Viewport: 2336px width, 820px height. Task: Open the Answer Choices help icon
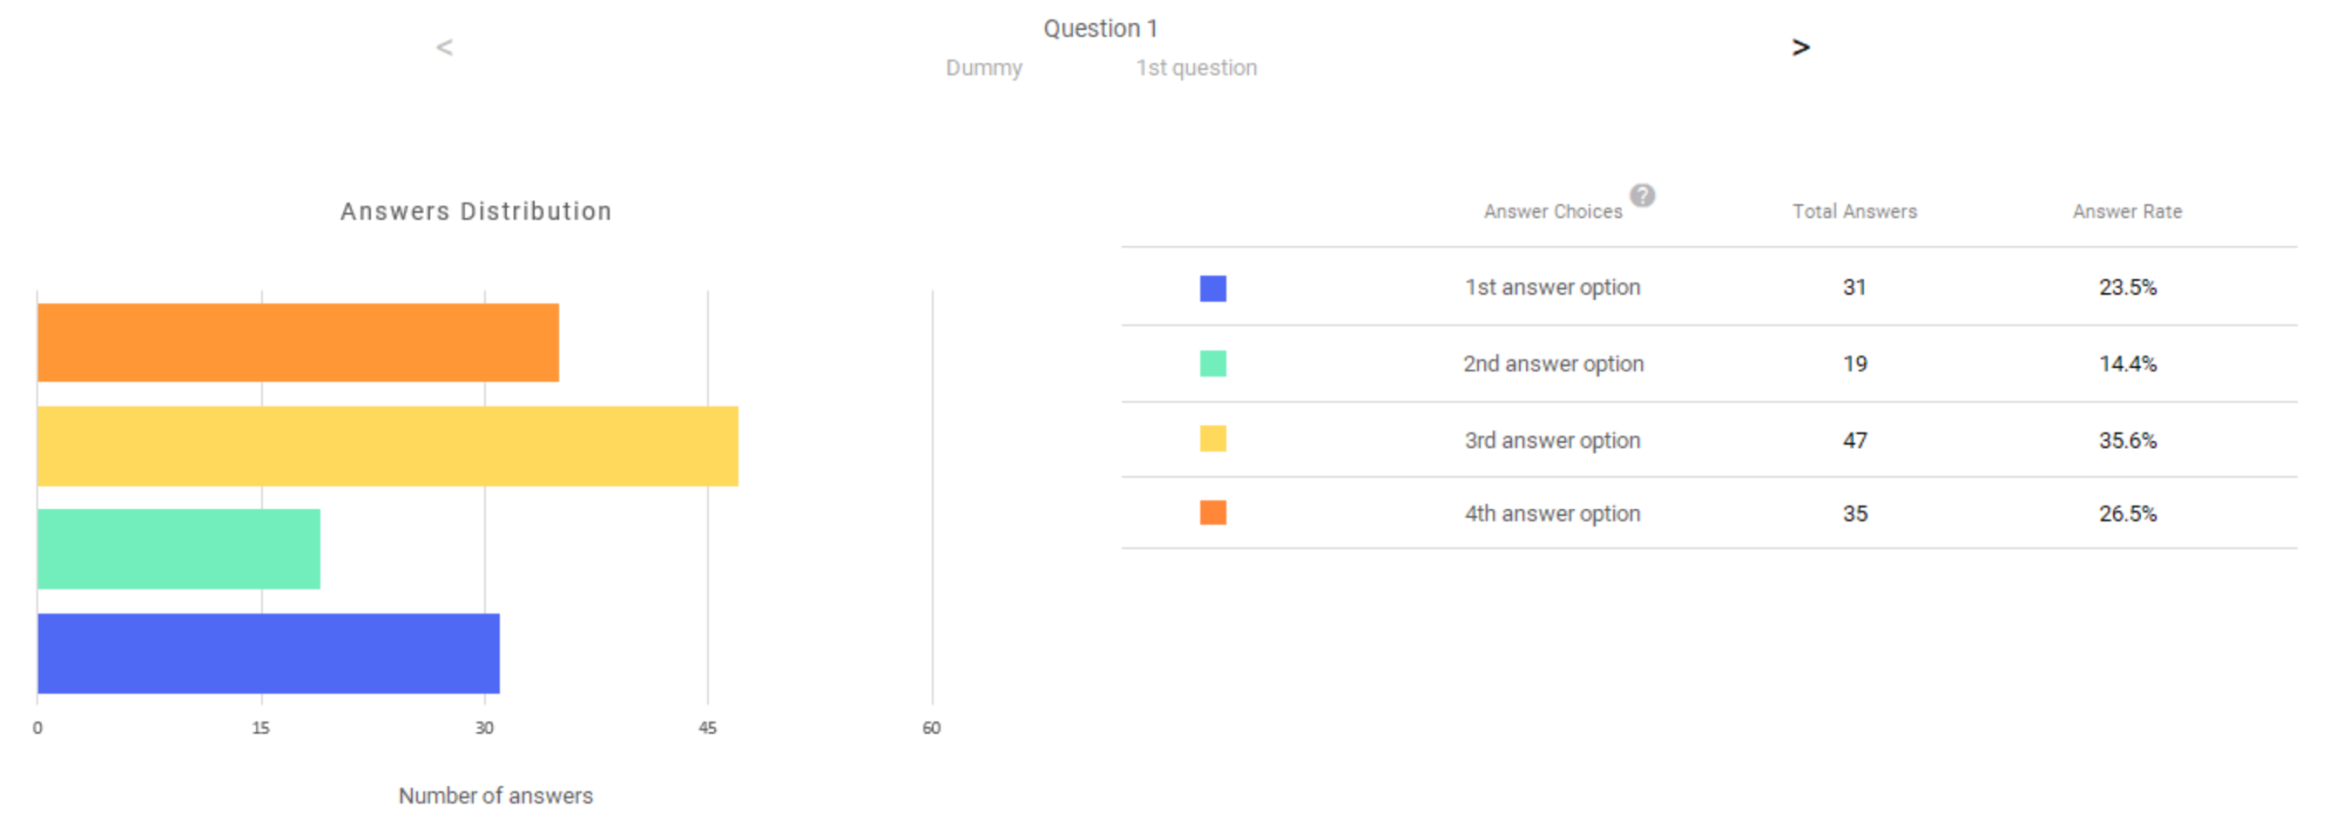1642,195
